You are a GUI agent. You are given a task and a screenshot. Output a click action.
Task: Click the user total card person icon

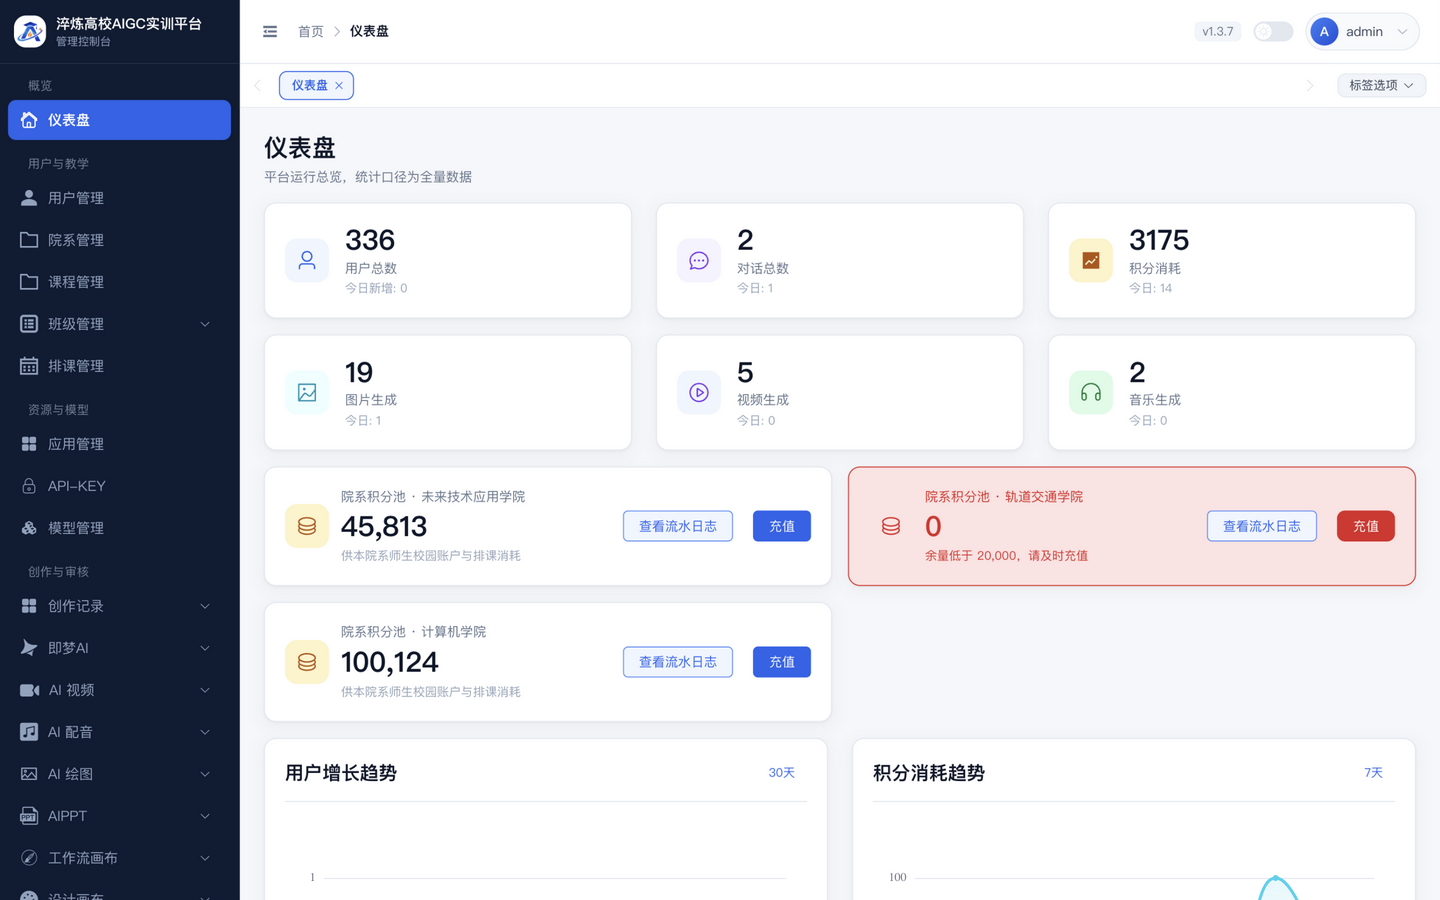pyautogui.click(x=307, y=261)
